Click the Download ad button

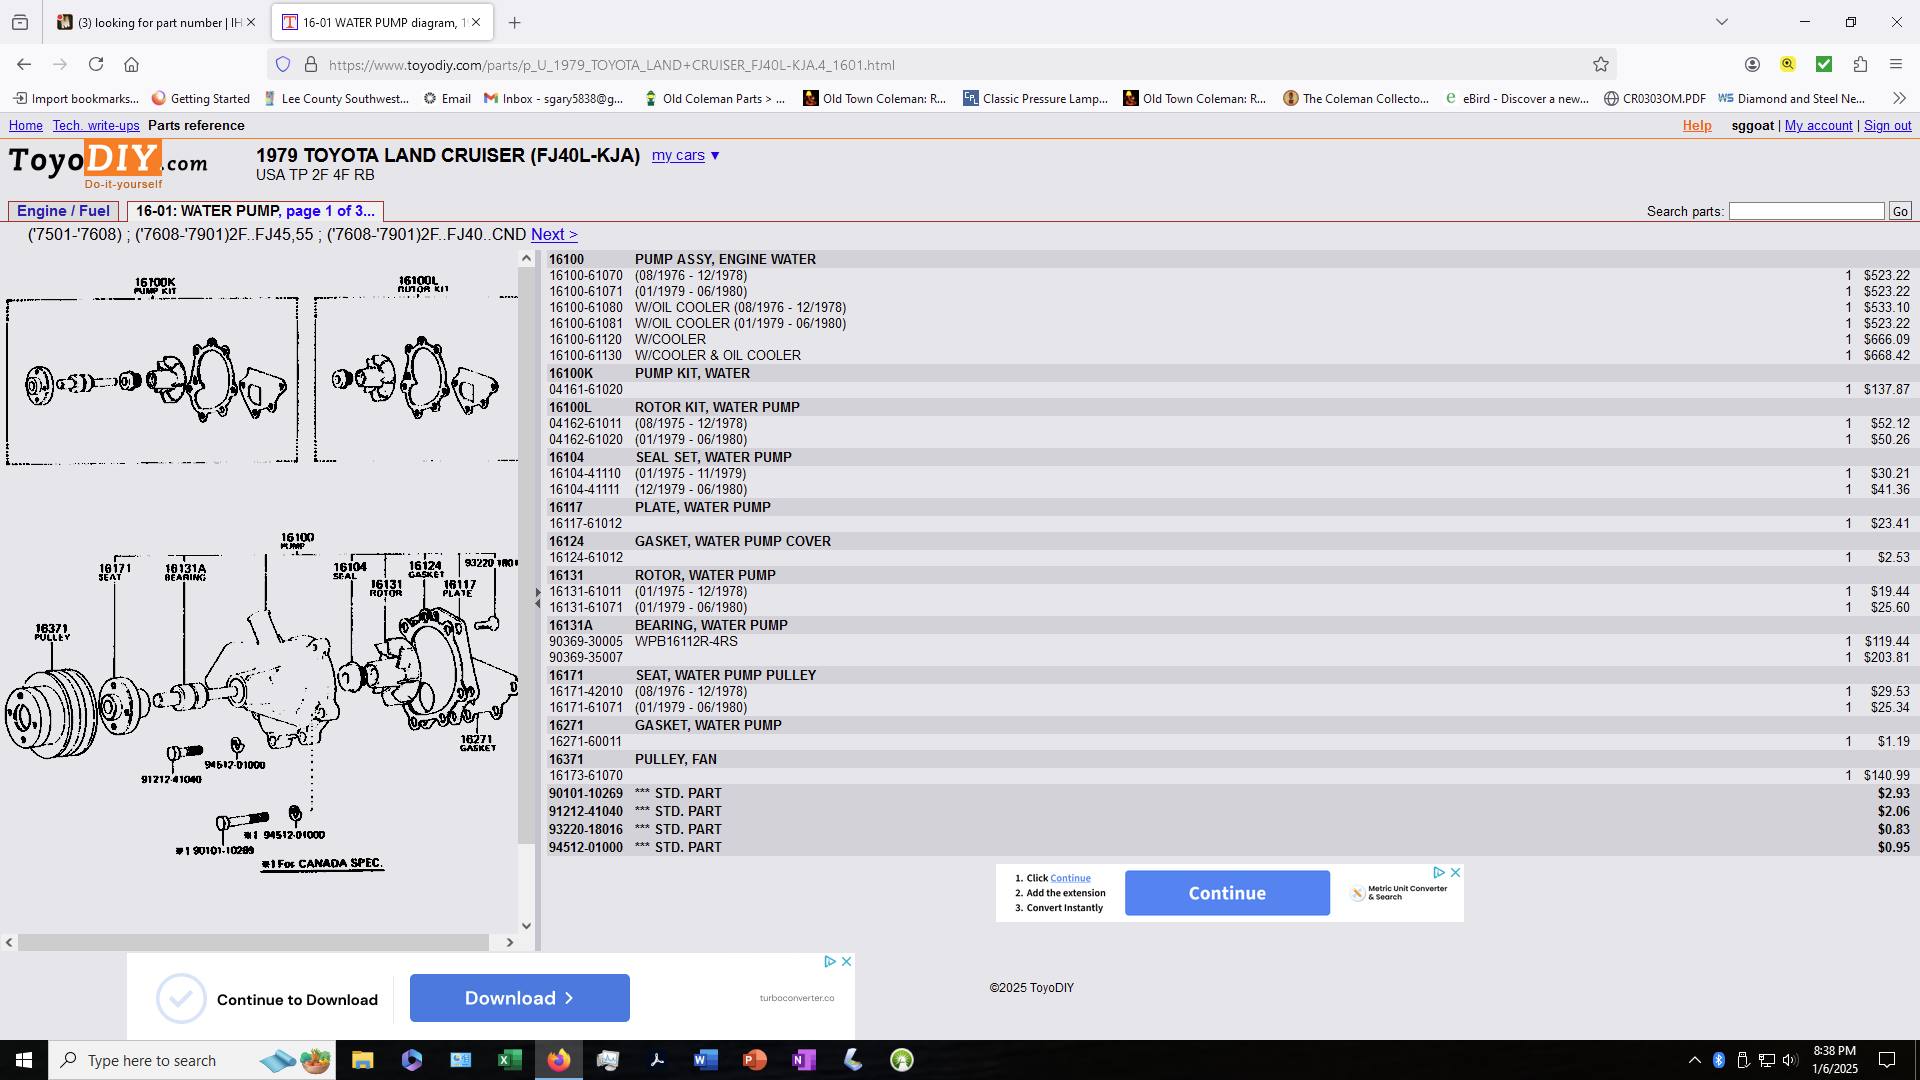pos(520,998)
